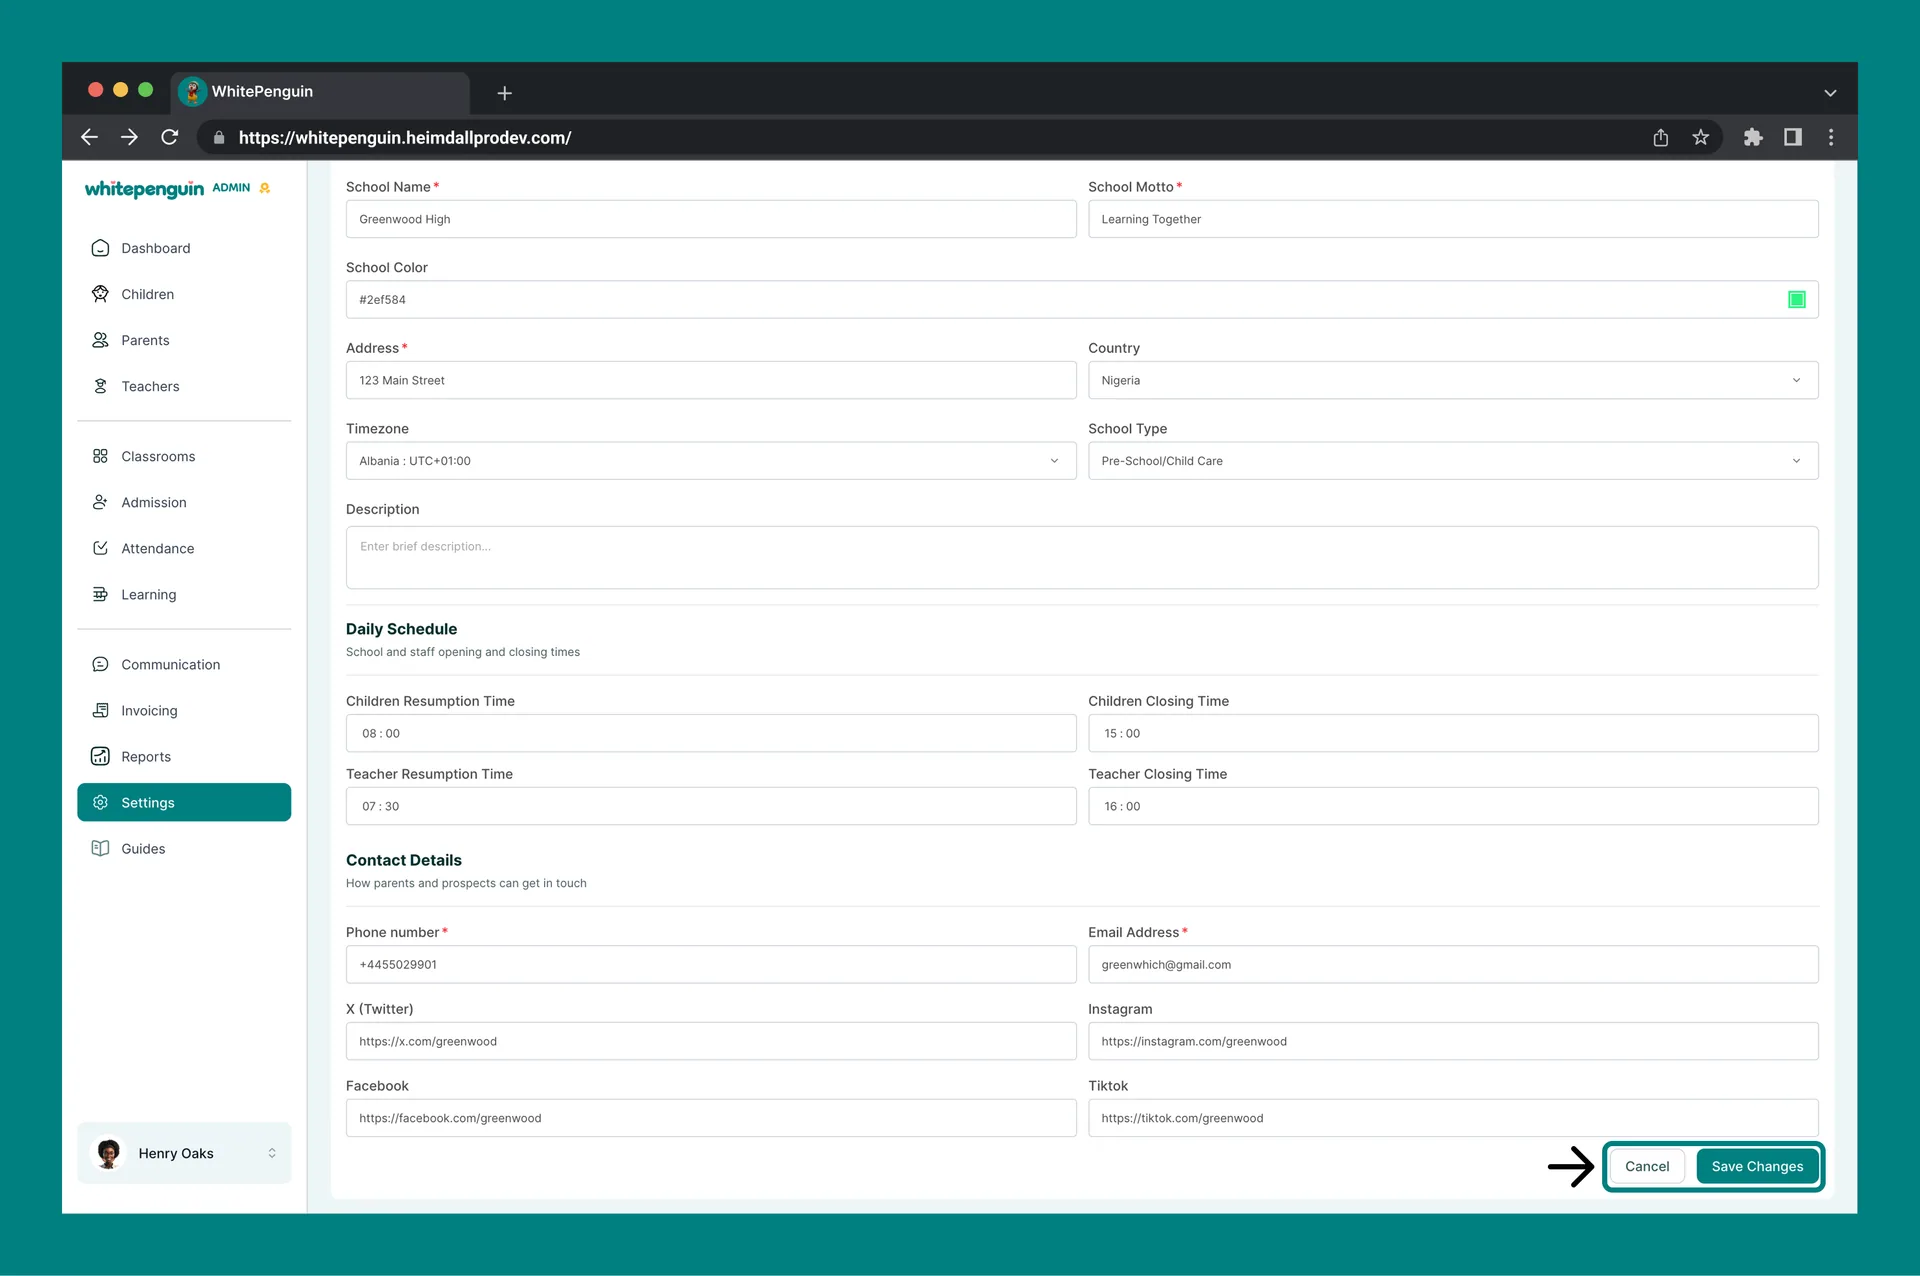Go to Reports in the sidebar
1920x1276 pixels.
[x=184, y=756]
